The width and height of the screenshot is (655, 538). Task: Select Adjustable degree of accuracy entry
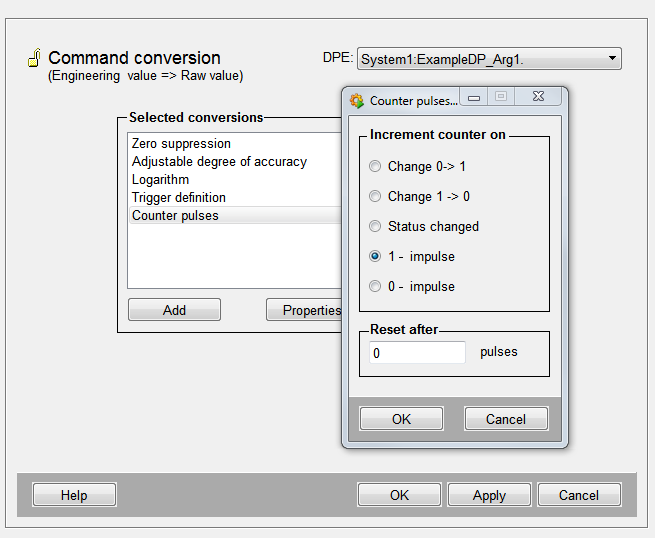pyautogui.click(x=219, y=162)
